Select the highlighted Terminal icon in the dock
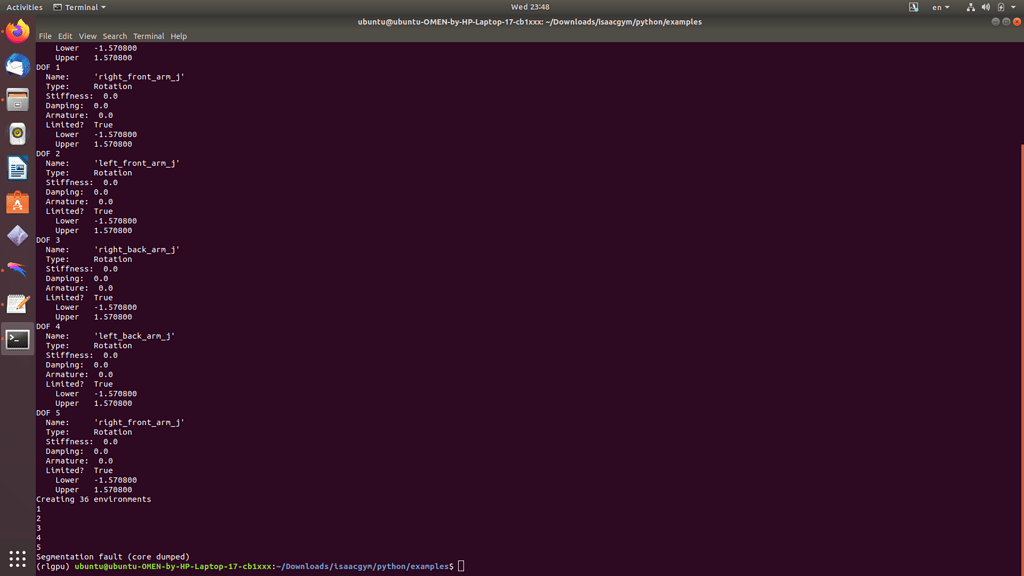1024x576 pixels. (x=16, y=340)
